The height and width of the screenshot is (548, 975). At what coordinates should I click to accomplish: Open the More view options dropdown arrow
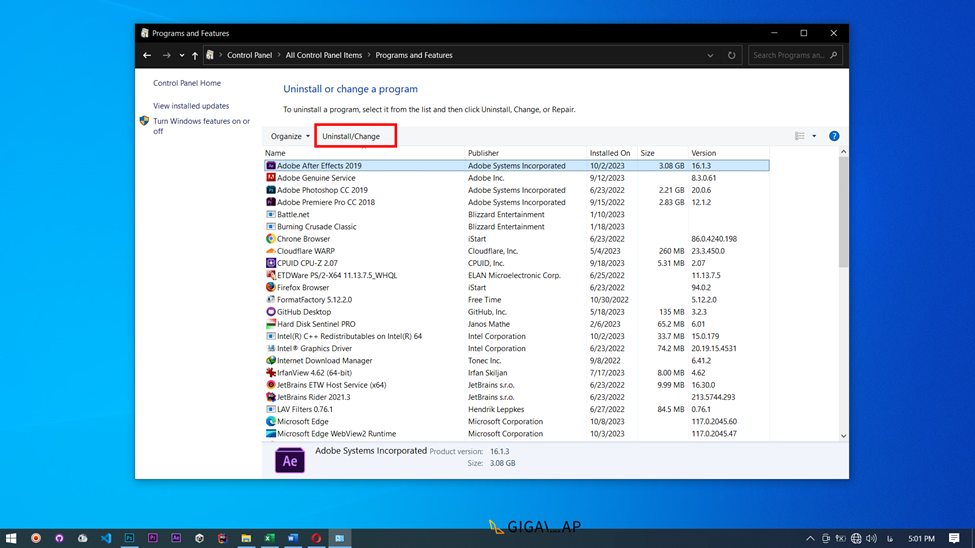814,136
